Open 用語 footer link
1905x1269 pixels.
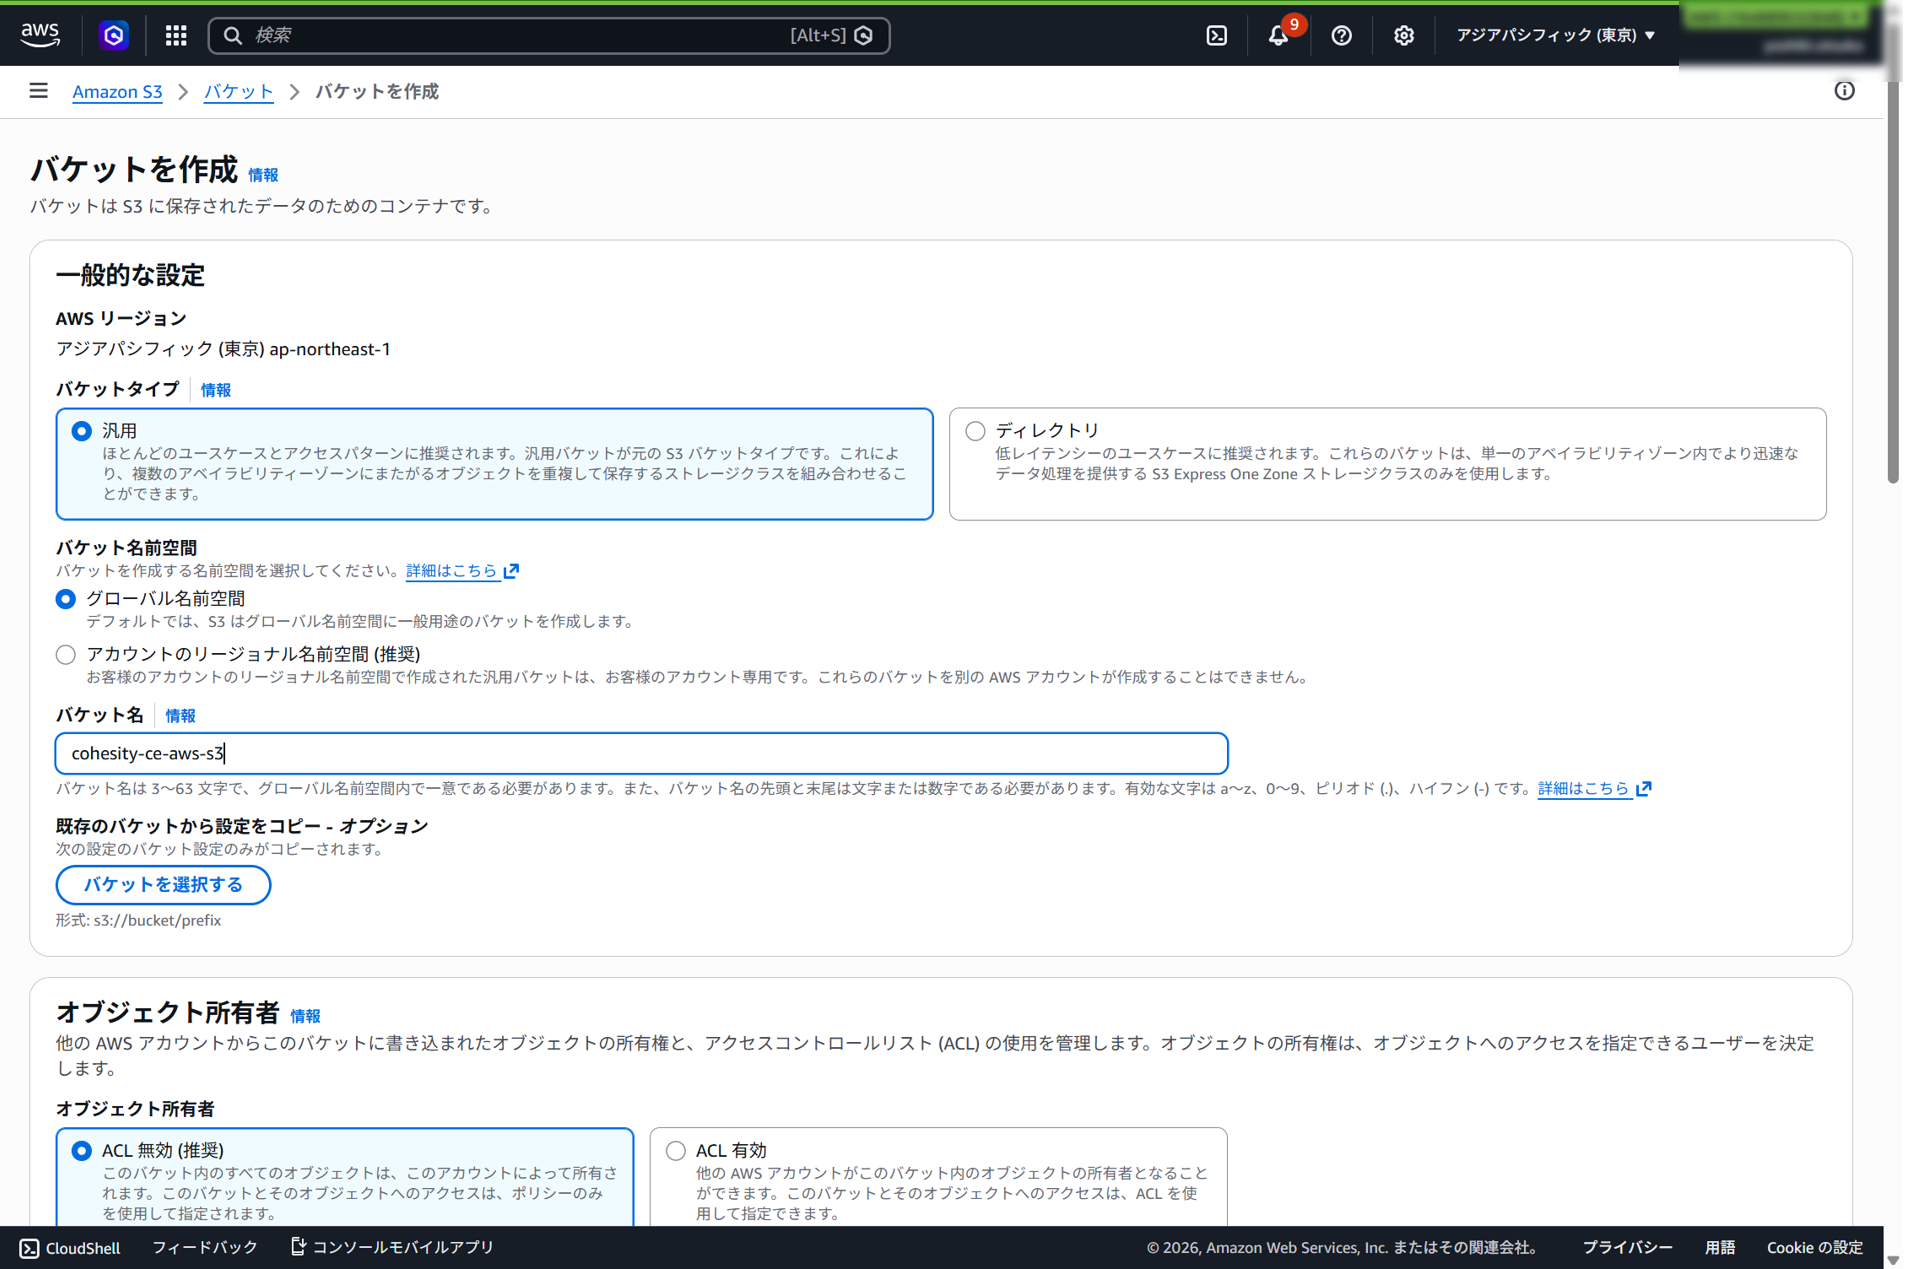(x=1720, y=1247)
